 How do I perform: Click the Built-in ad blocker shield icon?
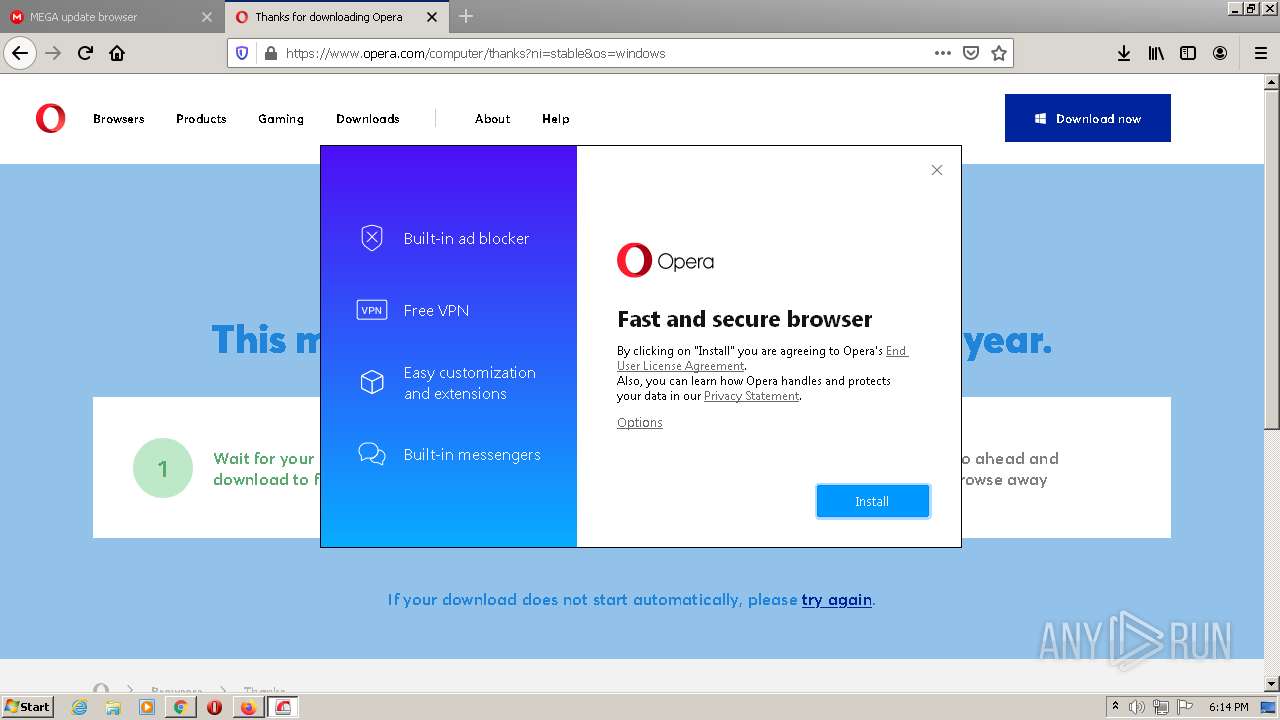[x=372, y=238]
